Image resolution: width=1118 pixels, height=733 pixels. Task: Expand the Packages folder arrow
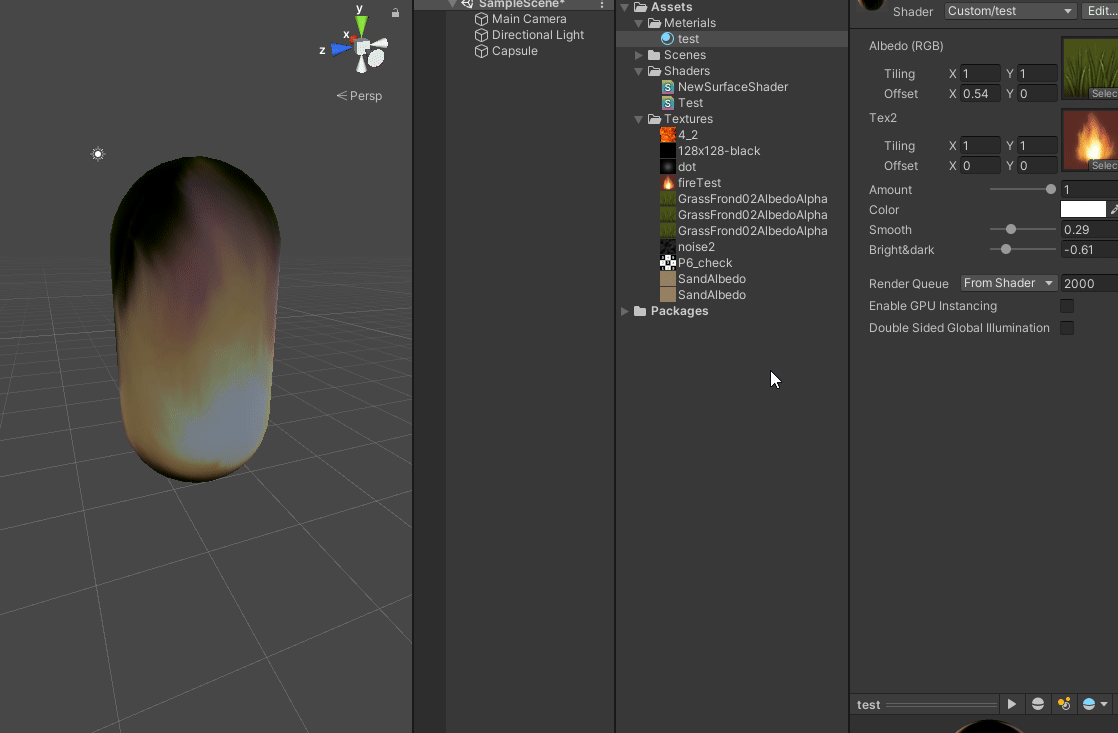coord(625,311)
